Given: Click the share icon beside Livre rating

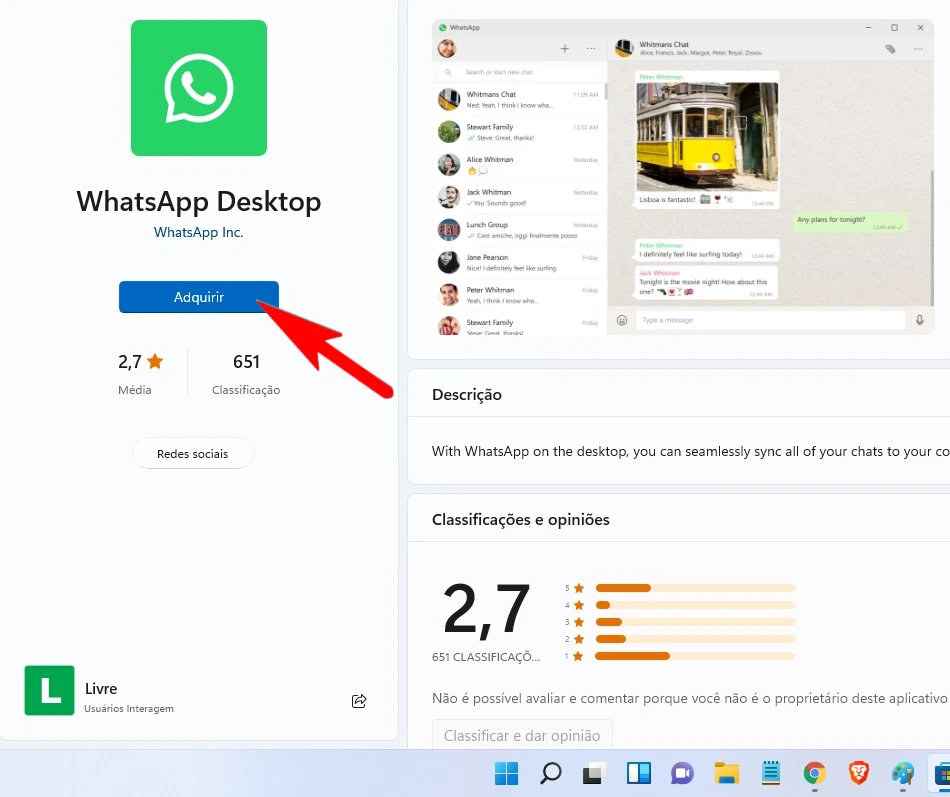Looking at the screenshot, I should click(359, 701).
